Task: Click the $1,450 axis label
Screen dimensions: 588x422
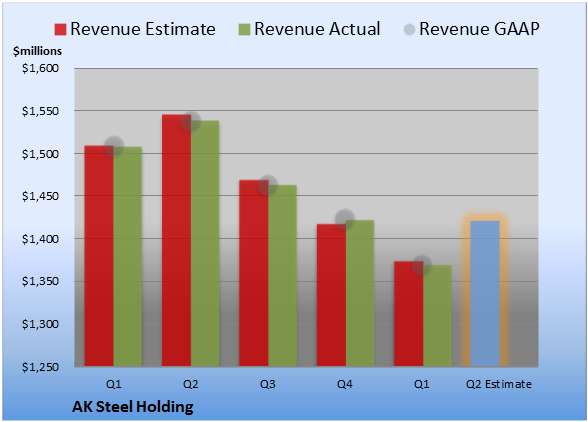Action: coord(40,196)
